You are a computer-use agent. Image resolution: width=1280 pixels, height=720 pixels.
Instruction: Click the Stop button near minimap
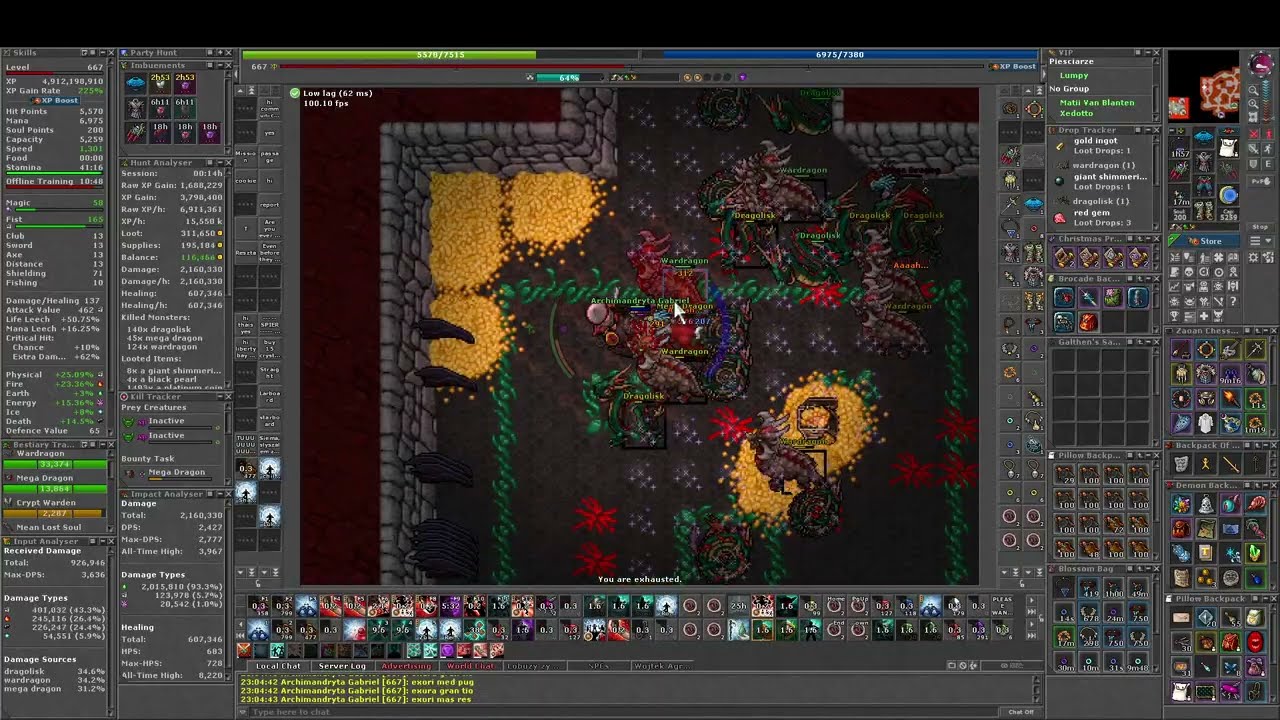pyautogui.click(x=1260, y=227)
